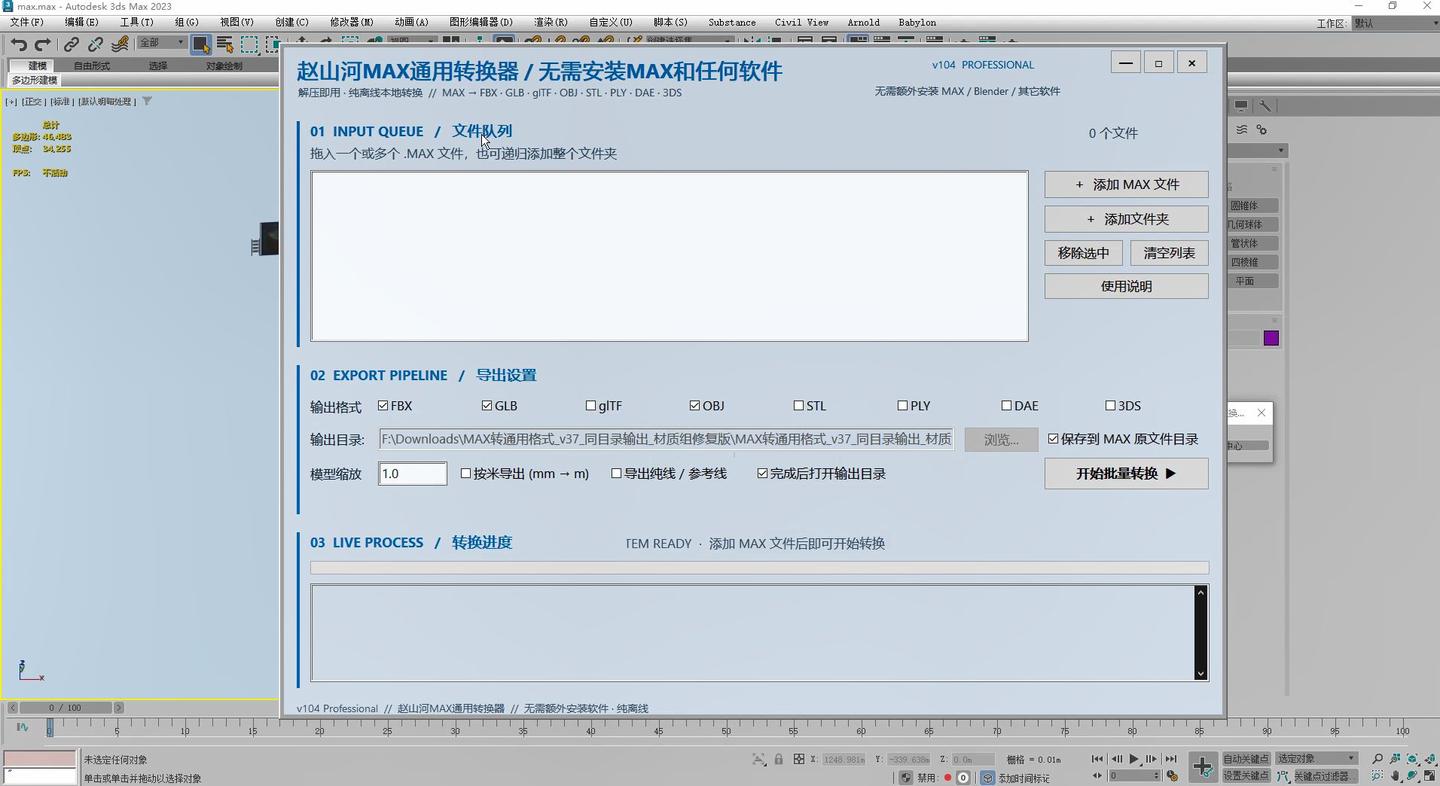This screenshot has height=786, width=1440.
Task: Click the purple object color swatch
Action: pyautogui.click(x=1271, y=338)
